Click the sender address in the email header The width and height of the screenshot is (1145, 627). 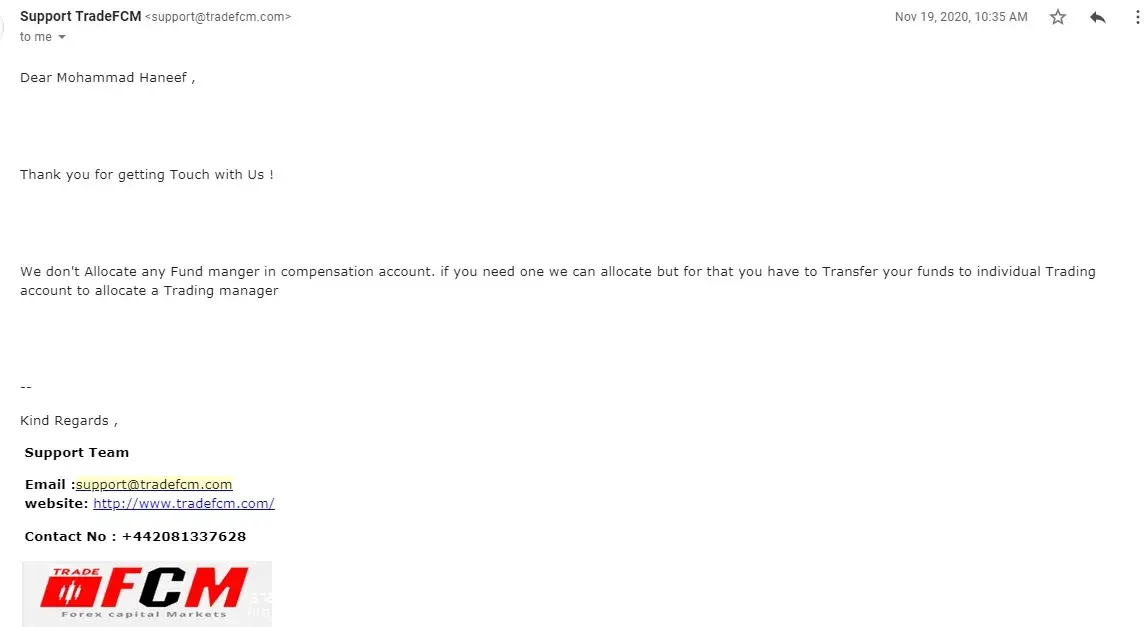pos(218,17)
